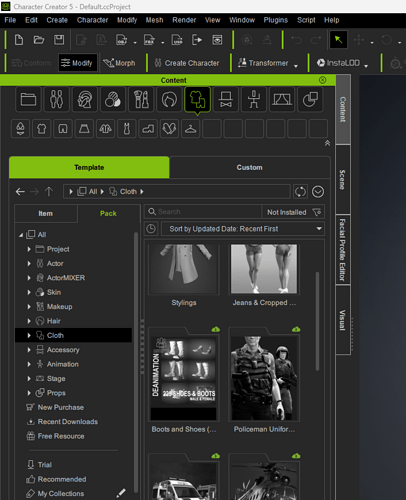Click the Search content input field
This screenshot has width=406, height=500.
coord(203,212)
